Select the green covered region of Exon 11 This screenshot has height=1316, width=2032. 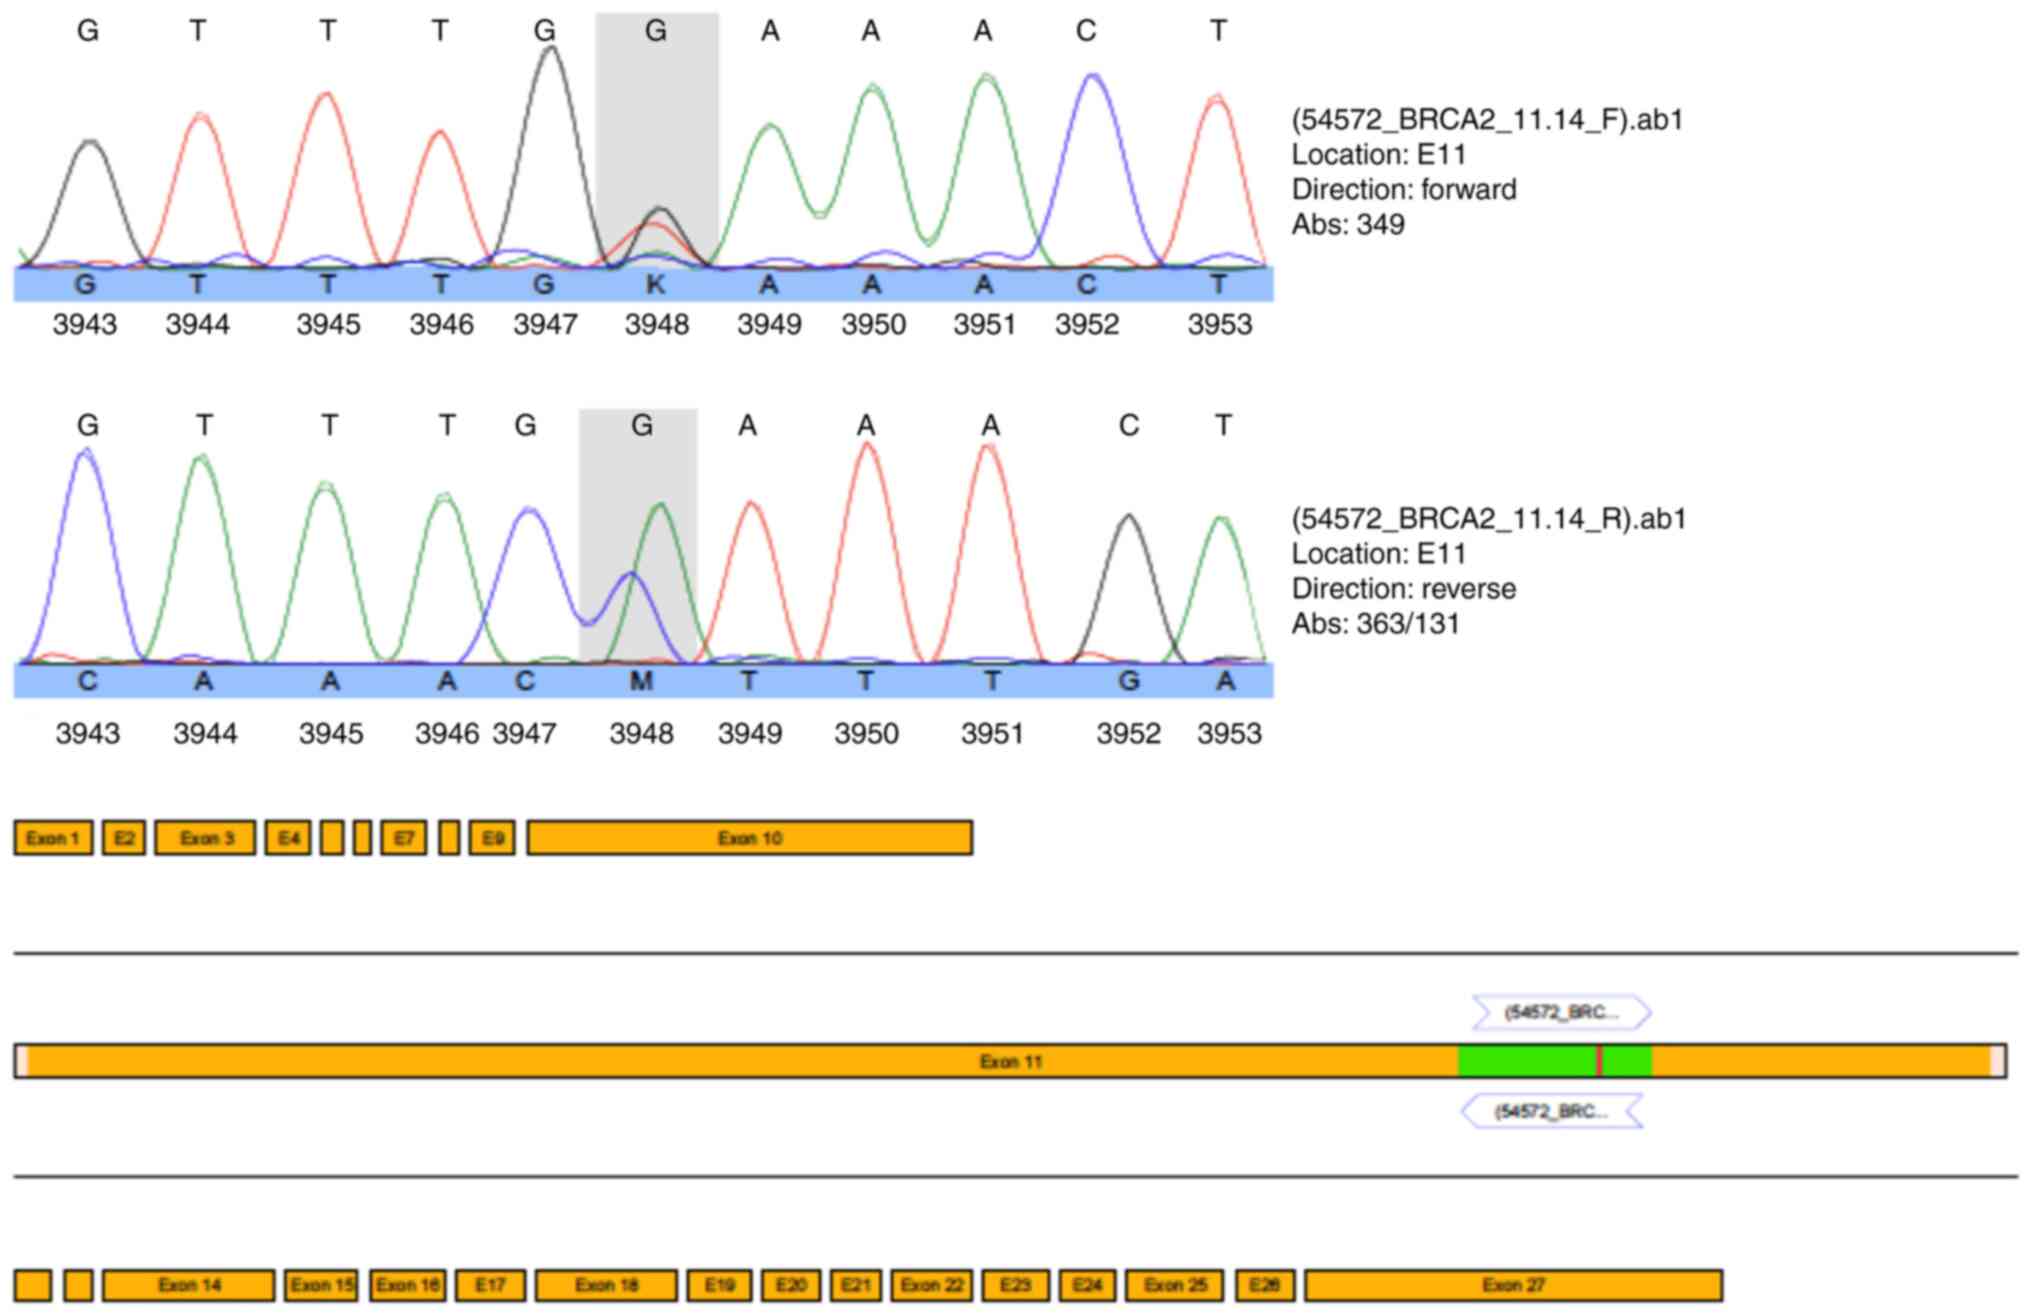(1525, 1061)
